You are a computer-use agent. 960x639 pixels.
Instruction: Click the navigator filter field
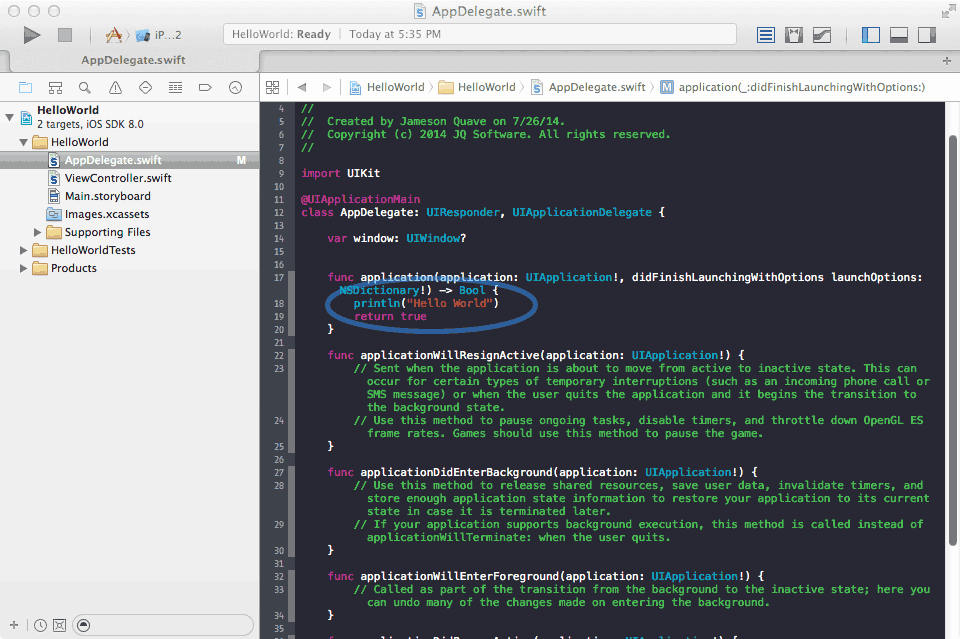point(163,625)
